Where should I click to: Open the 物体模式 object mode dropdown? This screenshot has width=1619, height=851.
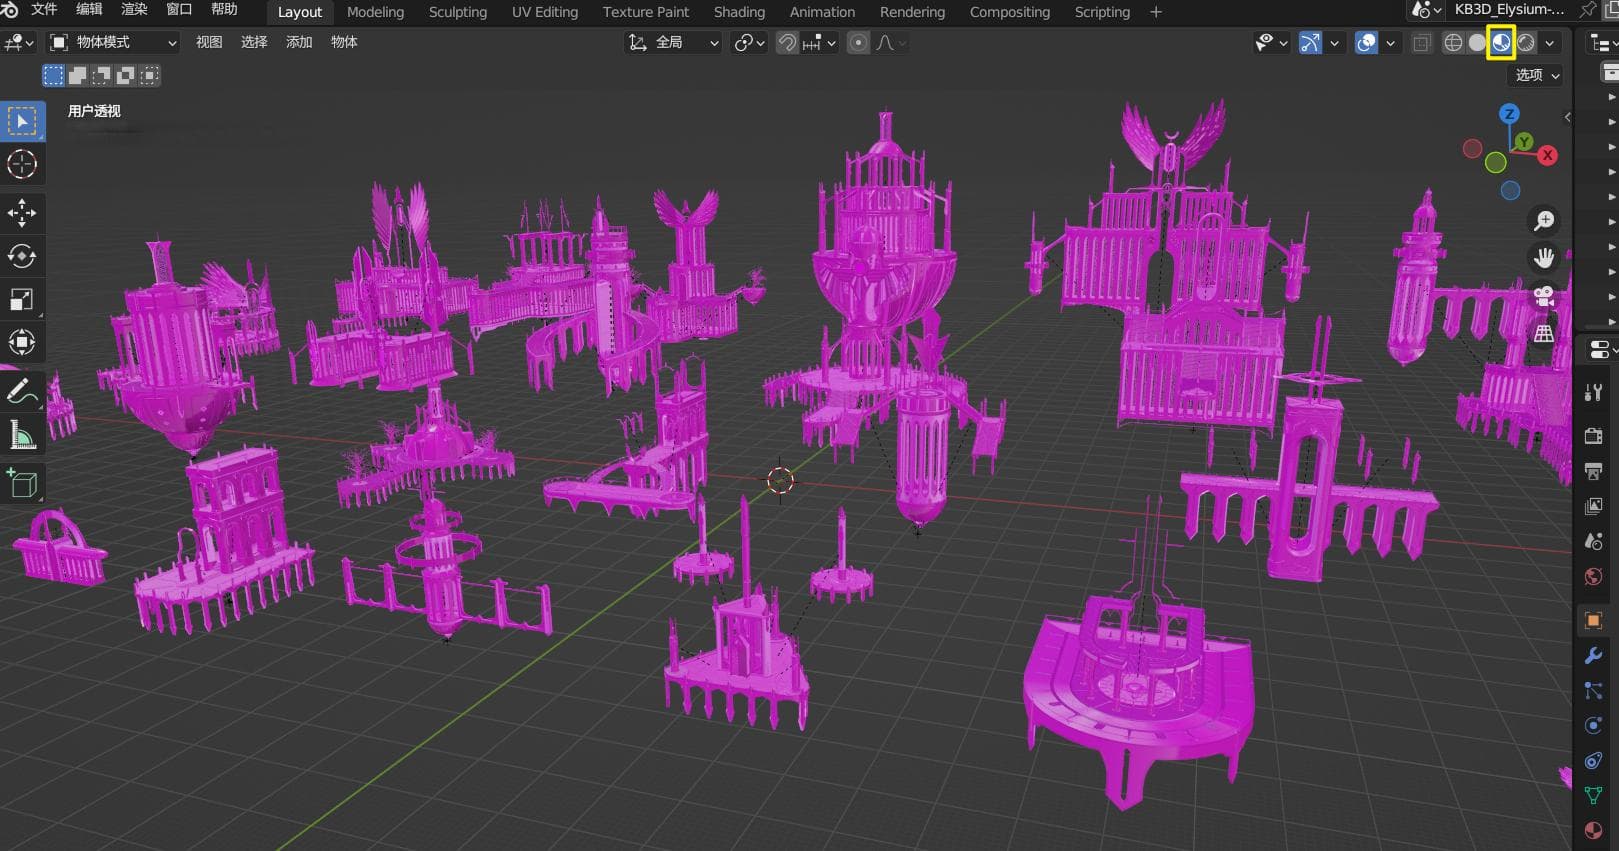pyautogui.click(x=113, y=42)
